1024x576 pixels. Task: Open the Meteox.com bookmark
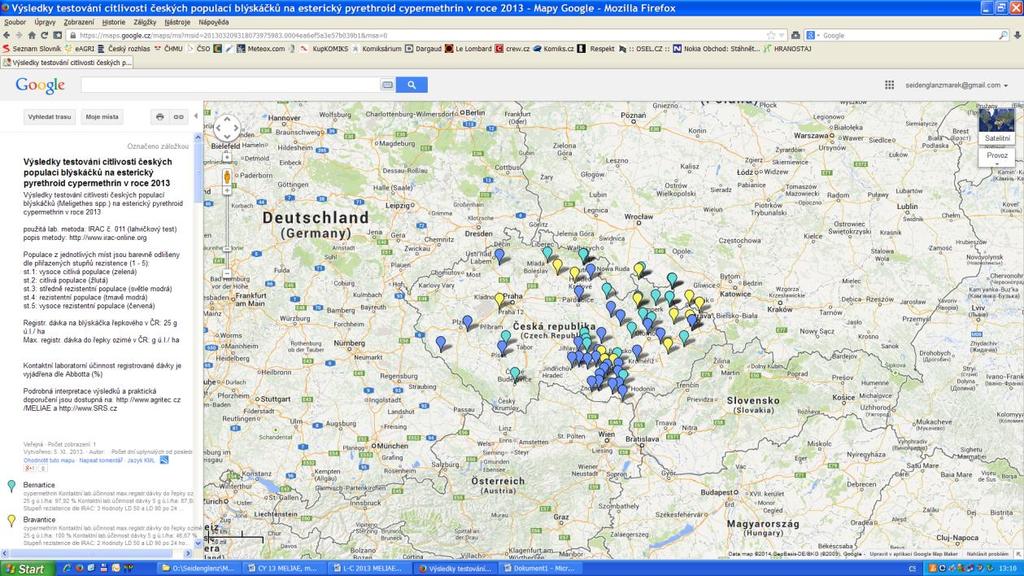[x=261, y=49]
